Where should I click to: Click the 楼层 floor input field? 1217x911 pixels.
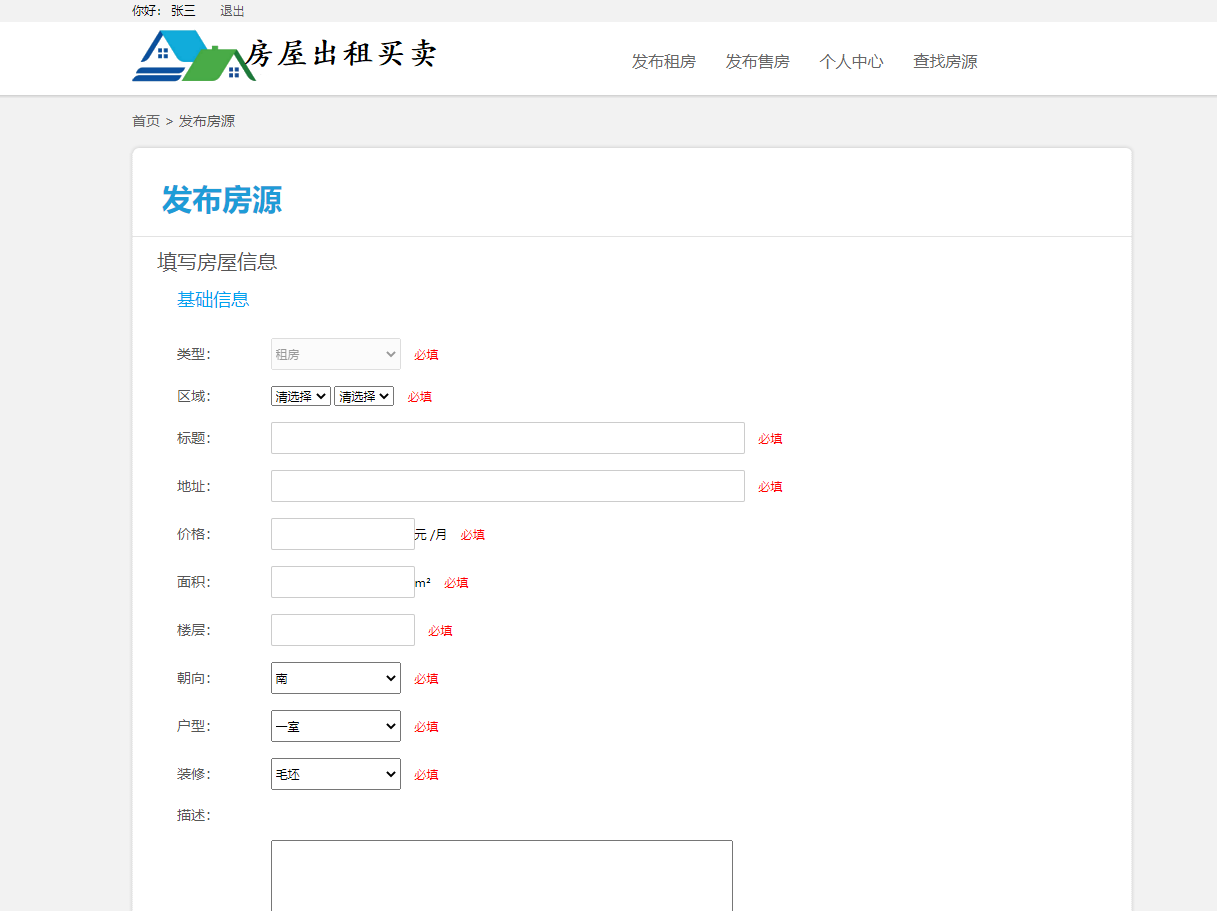342,629
